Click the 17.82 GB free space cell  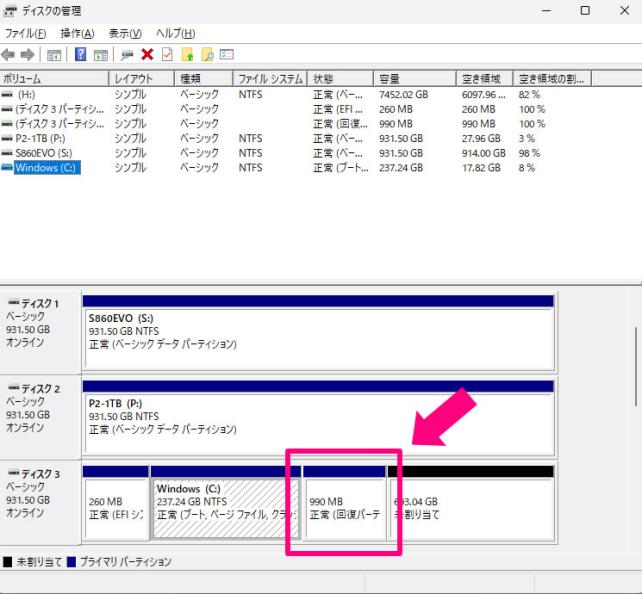[x=481, y=168]
